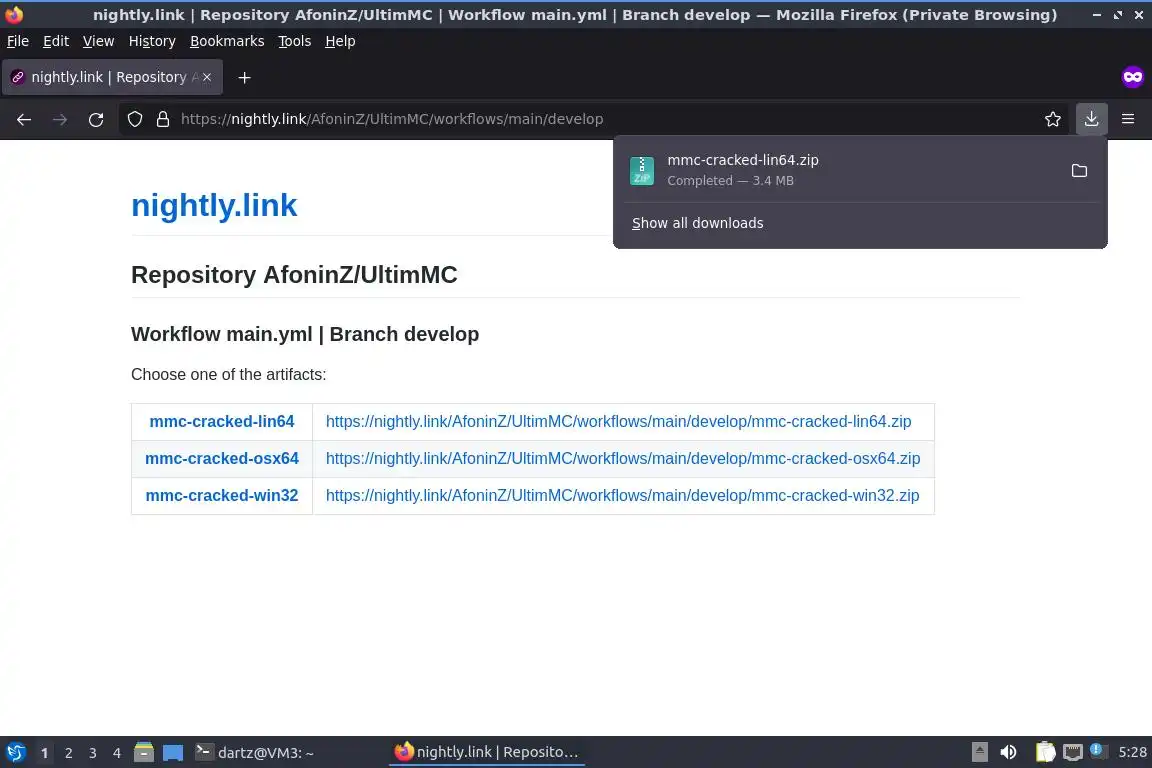Click the removable media eject tray icon
The image size is (1152, 768).
[979, 753]
